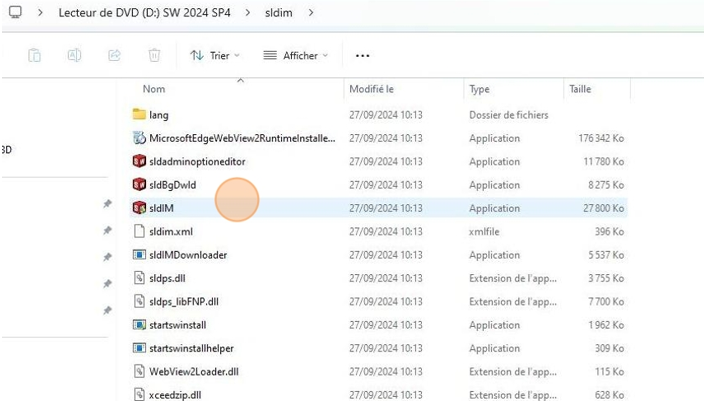Viewport: 704px width, 409px height.
Task: Select the sldim.xml file icon
Action: pos(139,231)
